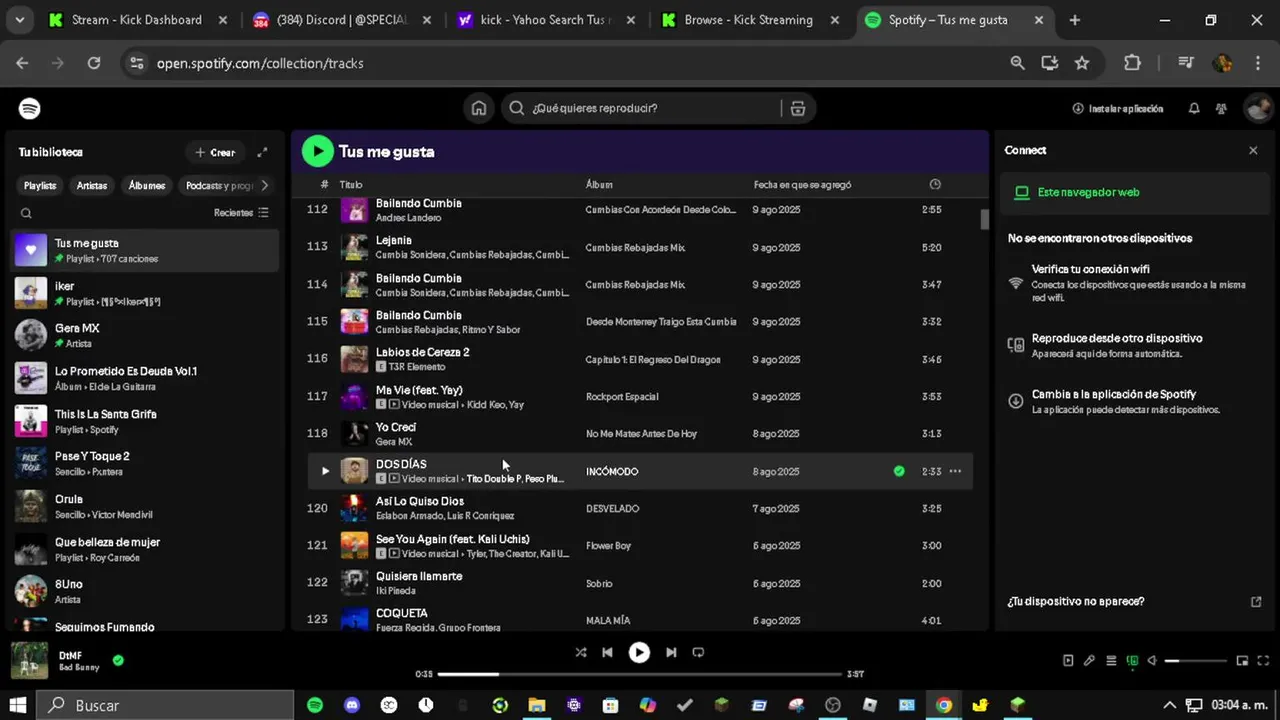This screenshot has height=720, width=1280.
Task: Open tab search dropdown arrow in Chrome
Action: (21, 20)
